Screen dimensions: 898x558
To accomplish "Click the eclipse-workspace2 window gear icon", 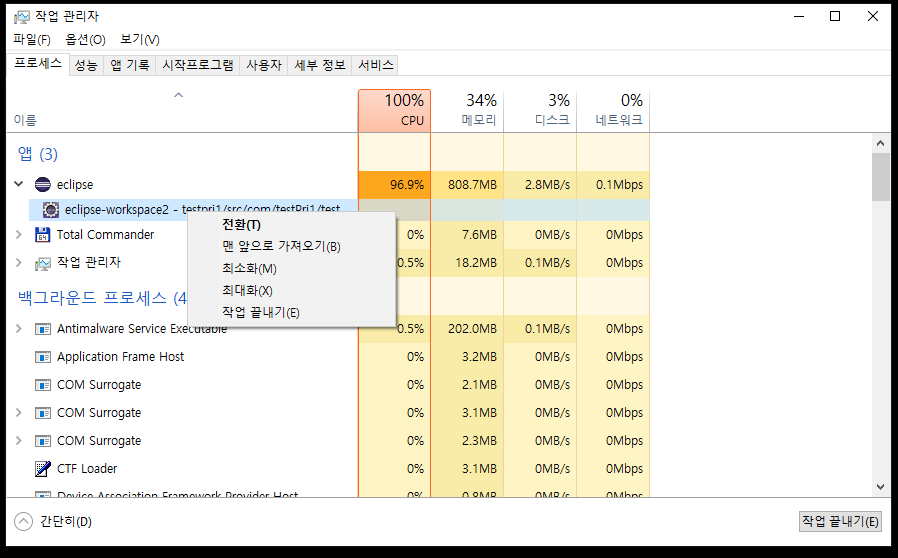I will click(50, 210).
